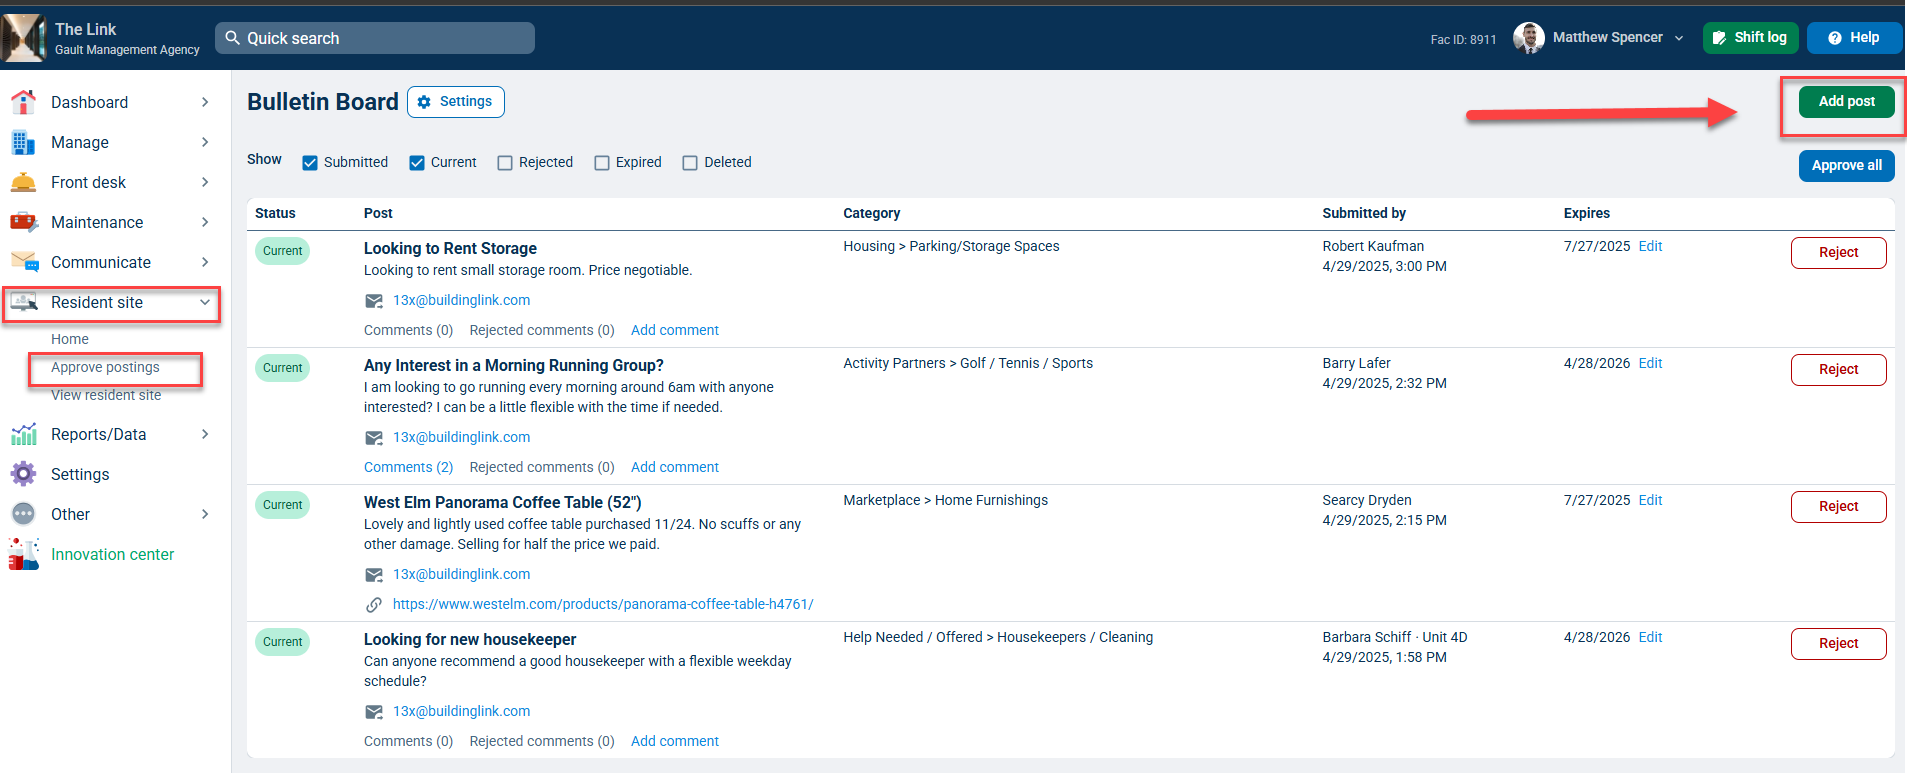Expand the Reports/Data menu chevron
The width and height of the screenshot is (1907, 773).
tap(205, 434)
